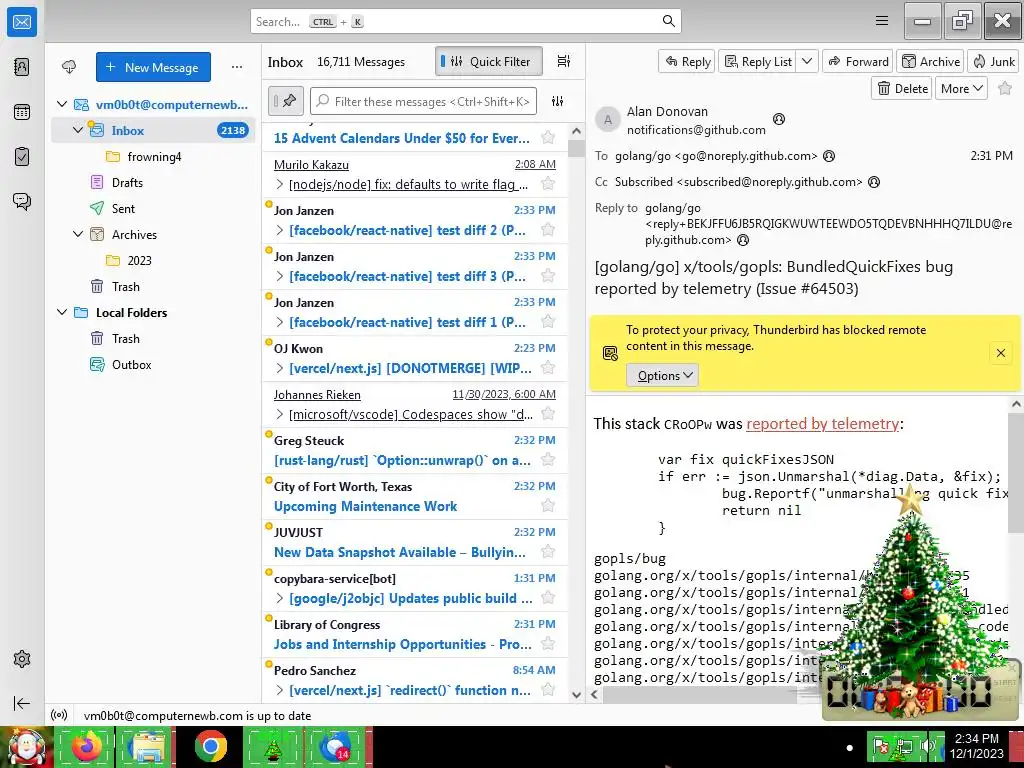Star the rust-lang/rust Option::unwrap message
Screen dimensions: 1024x768
coord(548,460)
